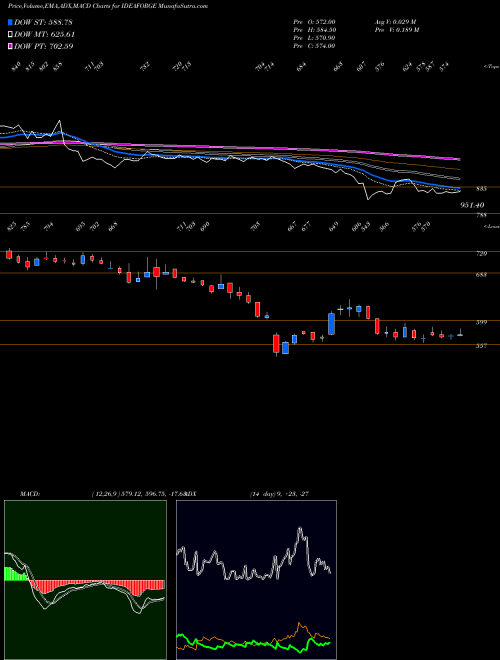Click the 683 price level label
This screenshot has width=500, height=660.
tap(481, 275)
